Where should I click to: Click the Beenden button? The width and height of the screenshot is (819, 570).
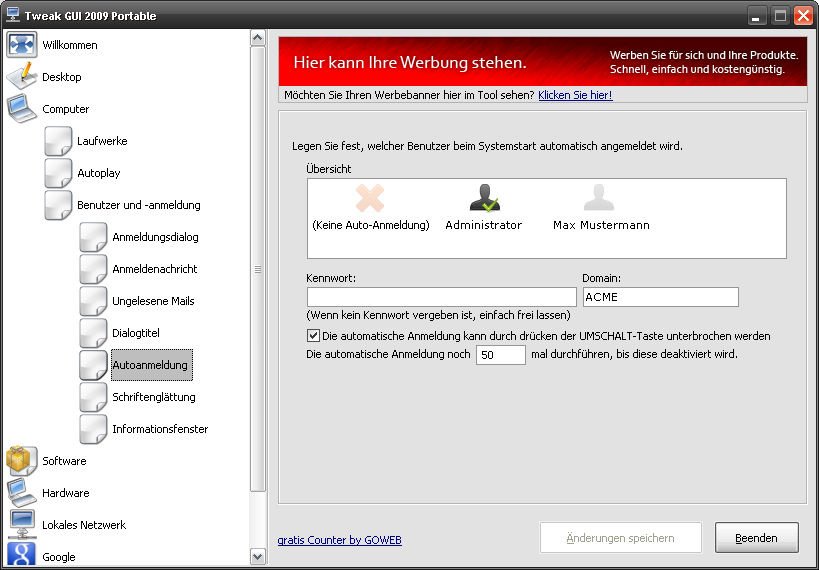(x=756, y=538)
